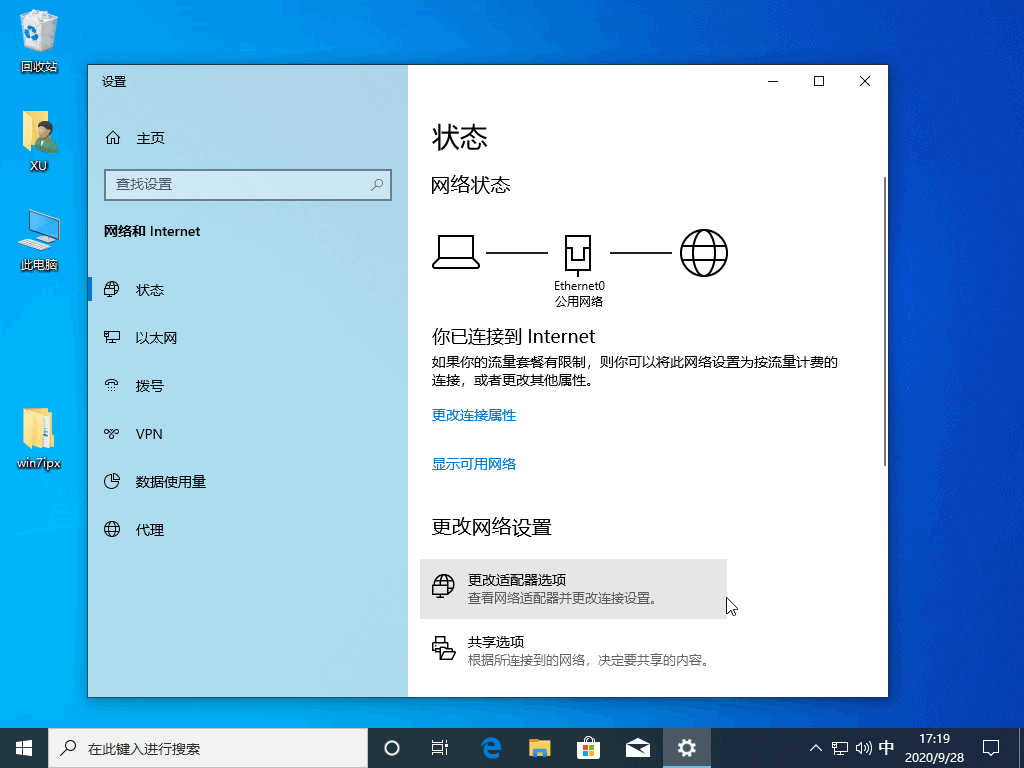Click the 中 input method indicator
This screenshot has height=768, width=1024.
point(886,748)
